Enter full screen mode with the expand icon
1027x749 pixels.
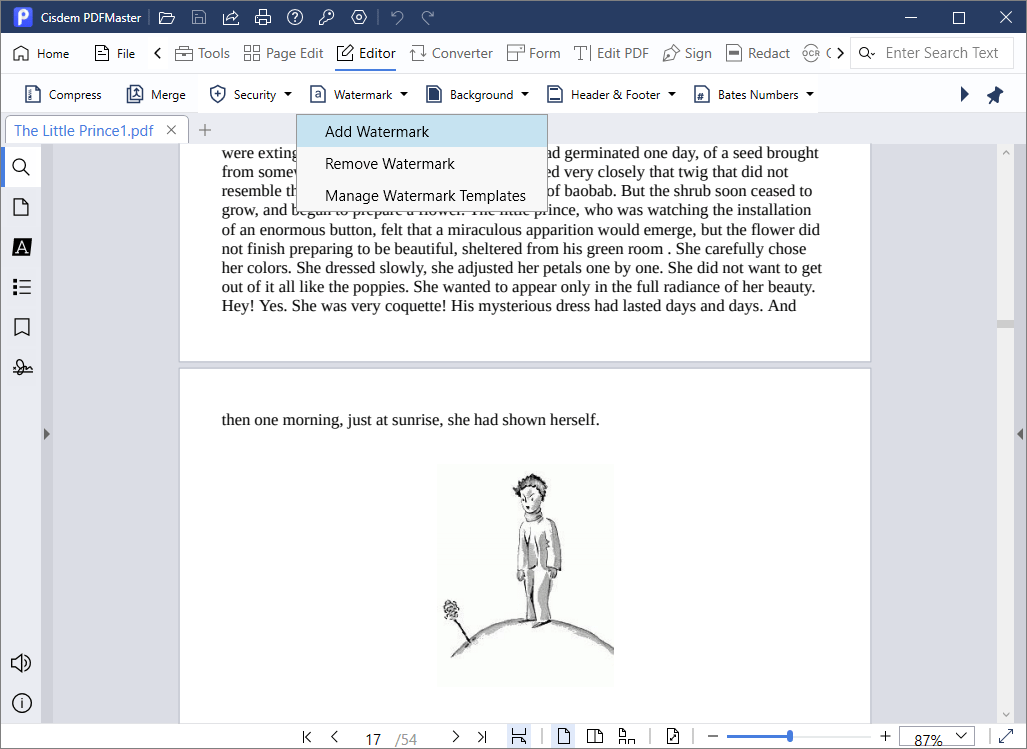1006,737
